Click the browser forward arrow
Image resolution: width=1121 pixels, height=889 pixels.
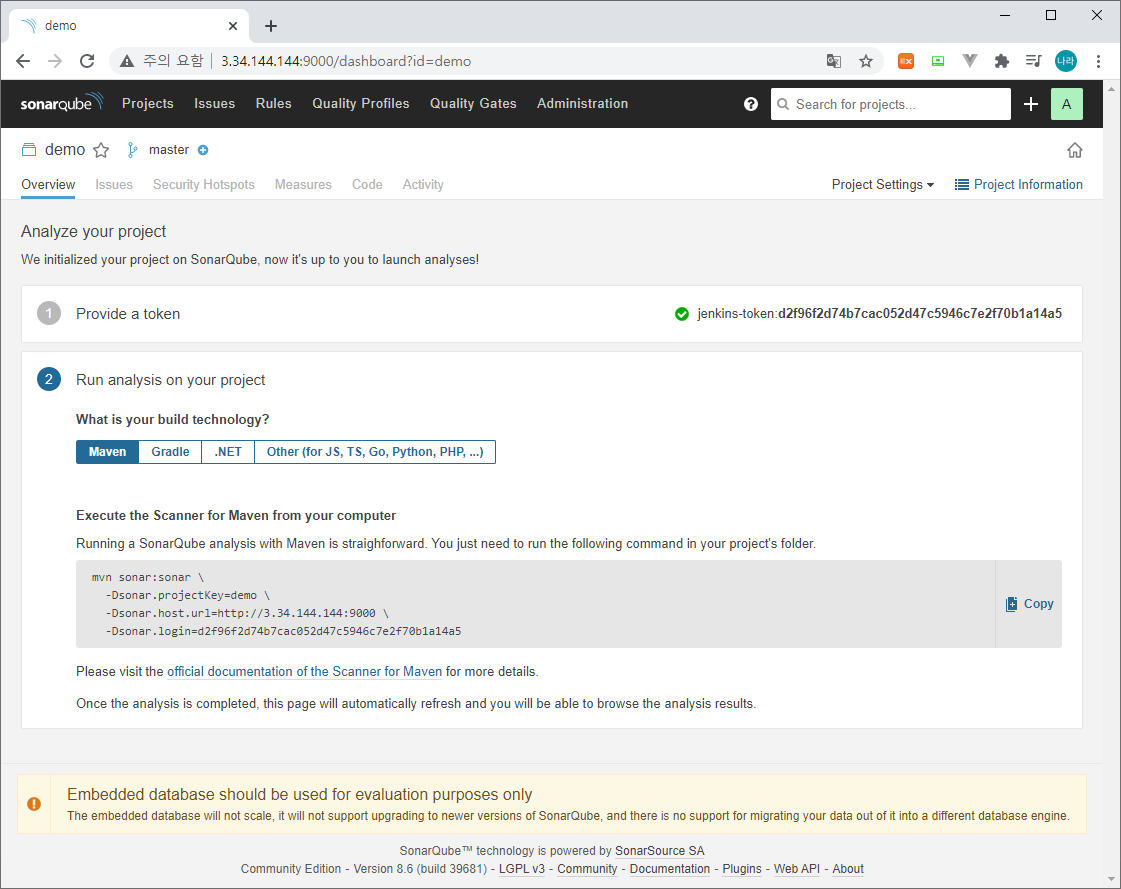point(55,61)
